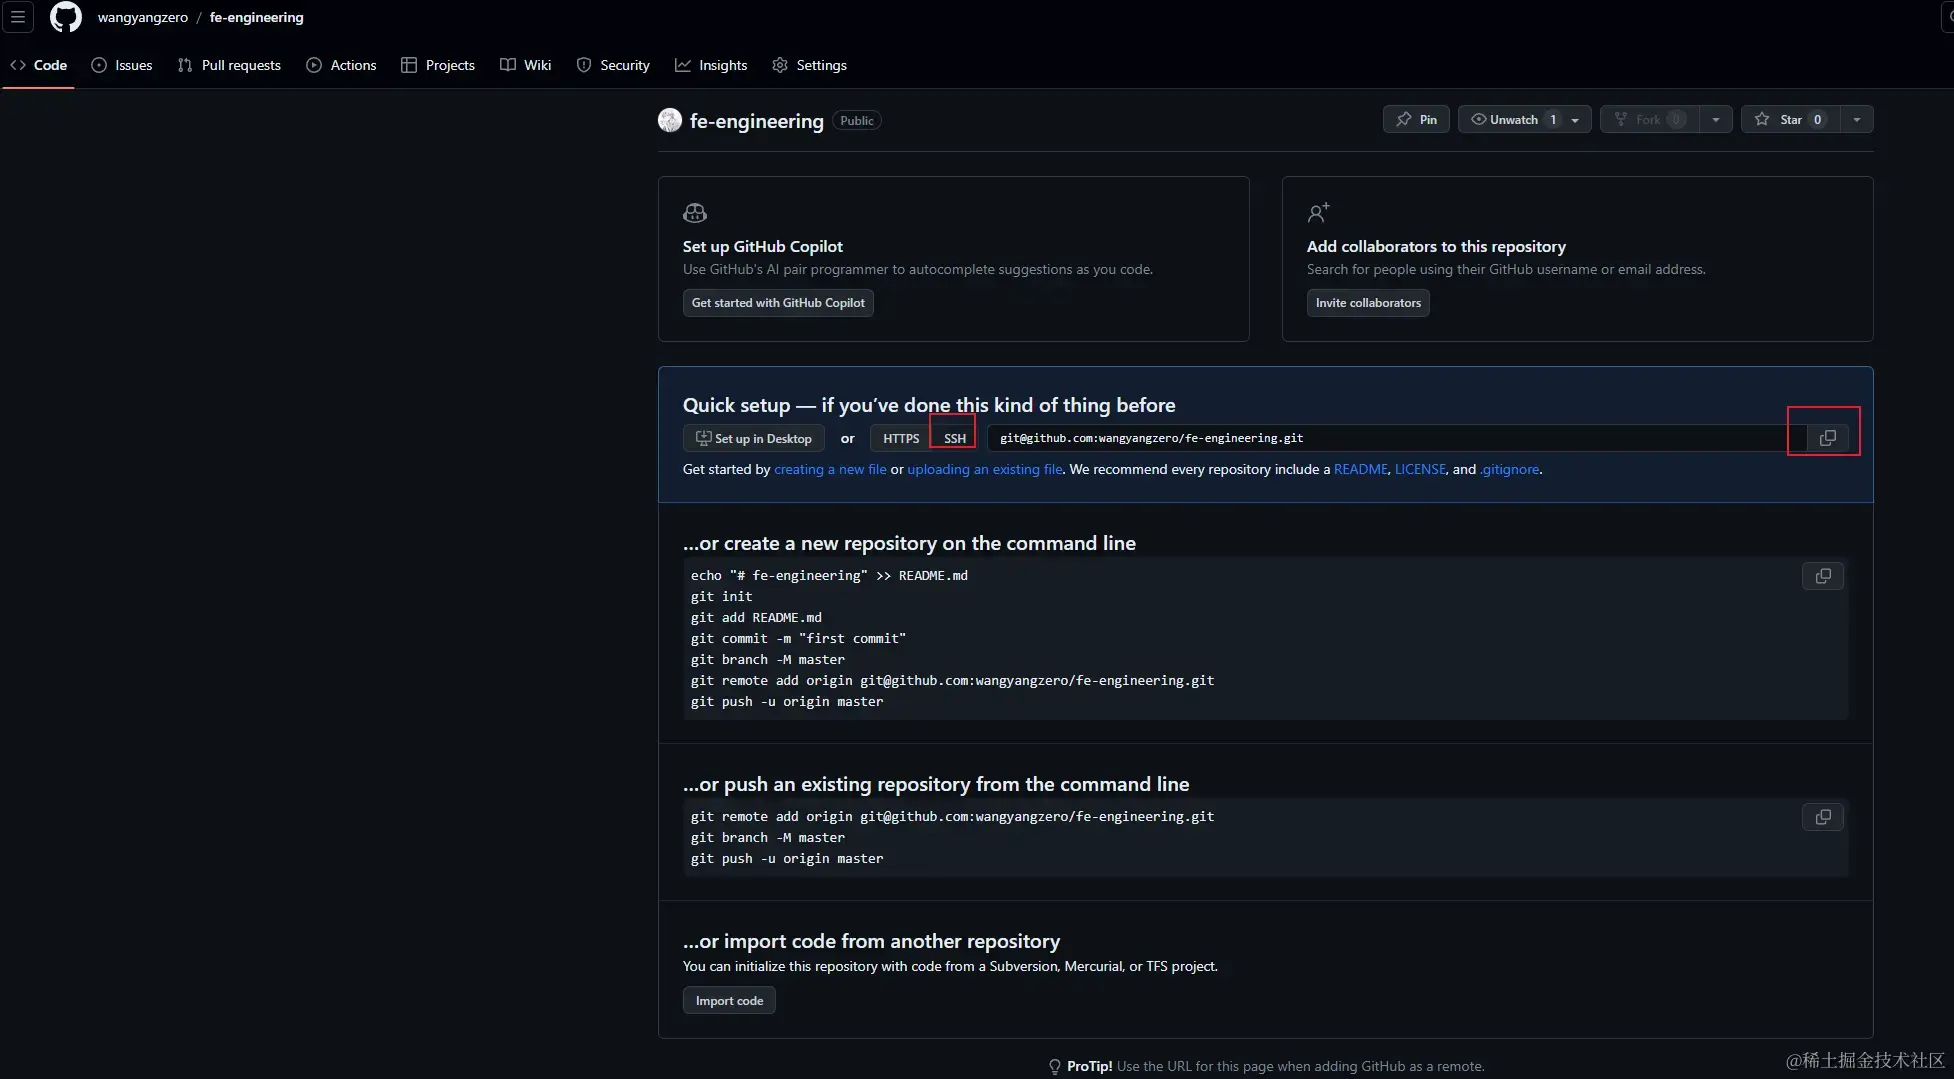The width and height of the screenshot is (1954, 1079).
Task: Select the SSH clone URL option
Action: 955,438
